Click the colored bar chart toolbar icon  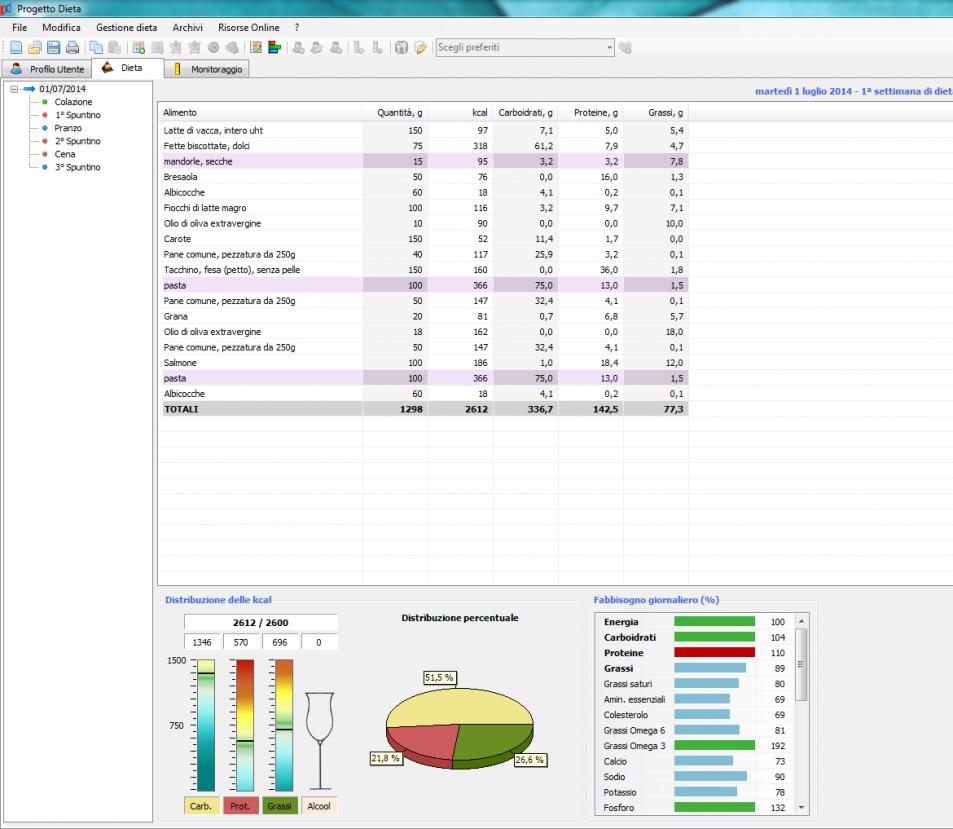[273, 47]
